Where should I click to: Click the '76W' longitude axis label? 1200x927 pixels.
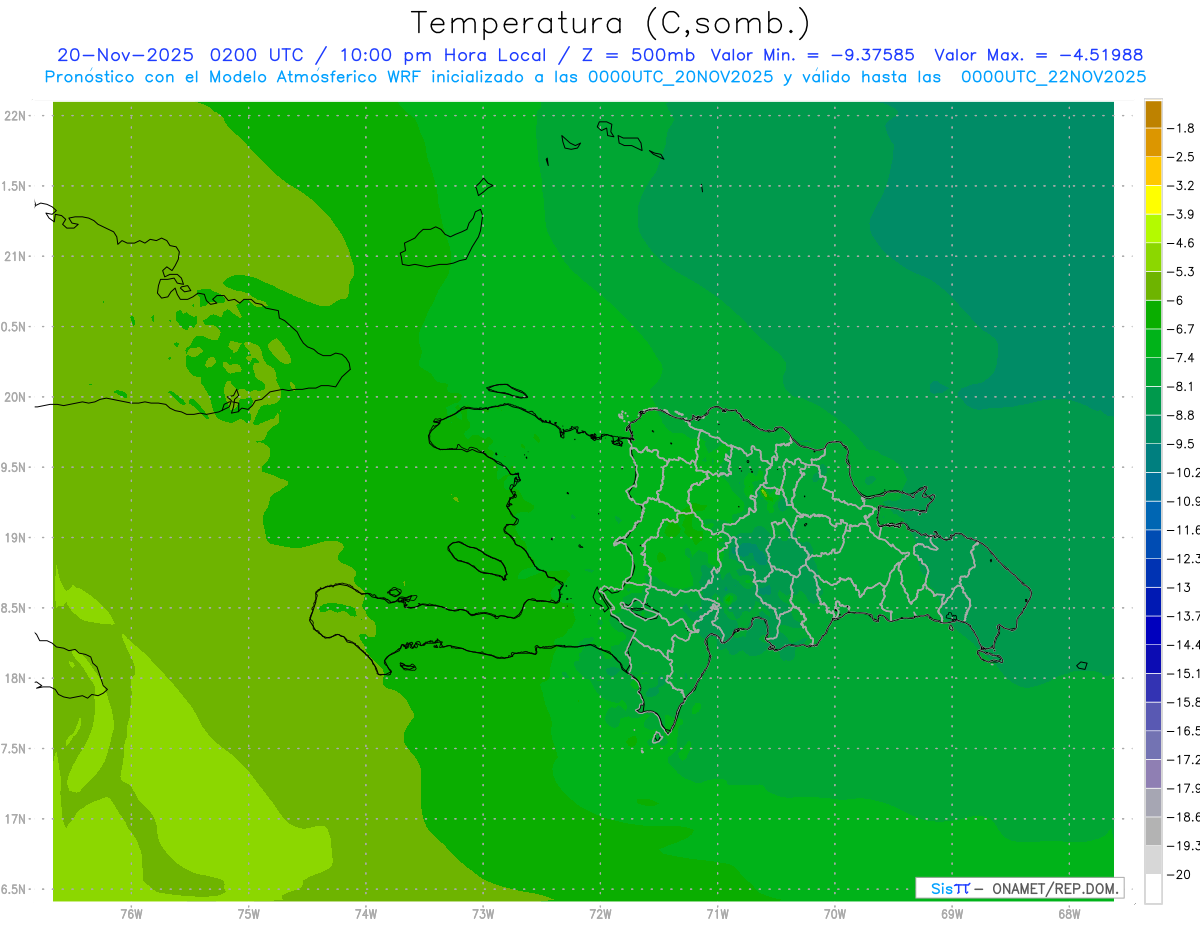coord(131,914)
